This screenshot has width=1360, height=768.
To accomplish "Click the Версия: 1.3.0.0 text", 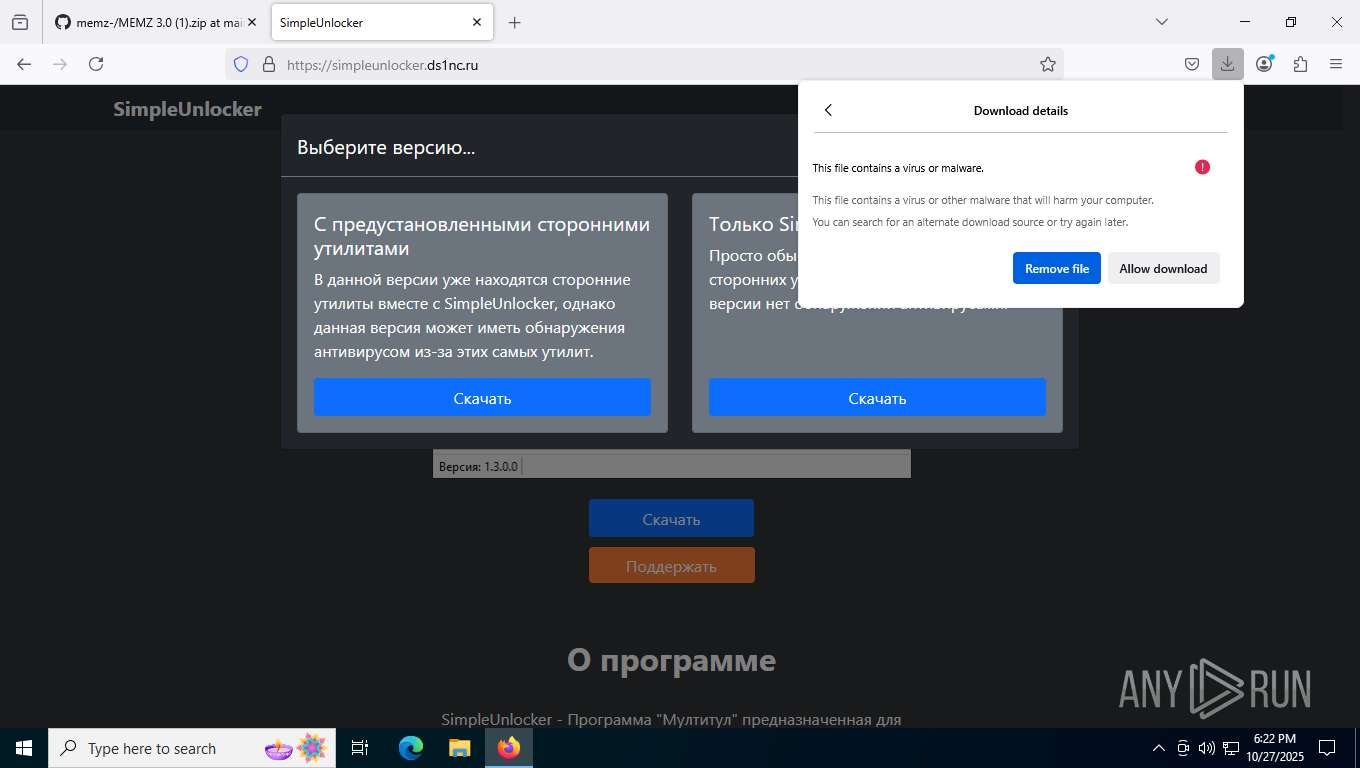I will pos(478,467).
